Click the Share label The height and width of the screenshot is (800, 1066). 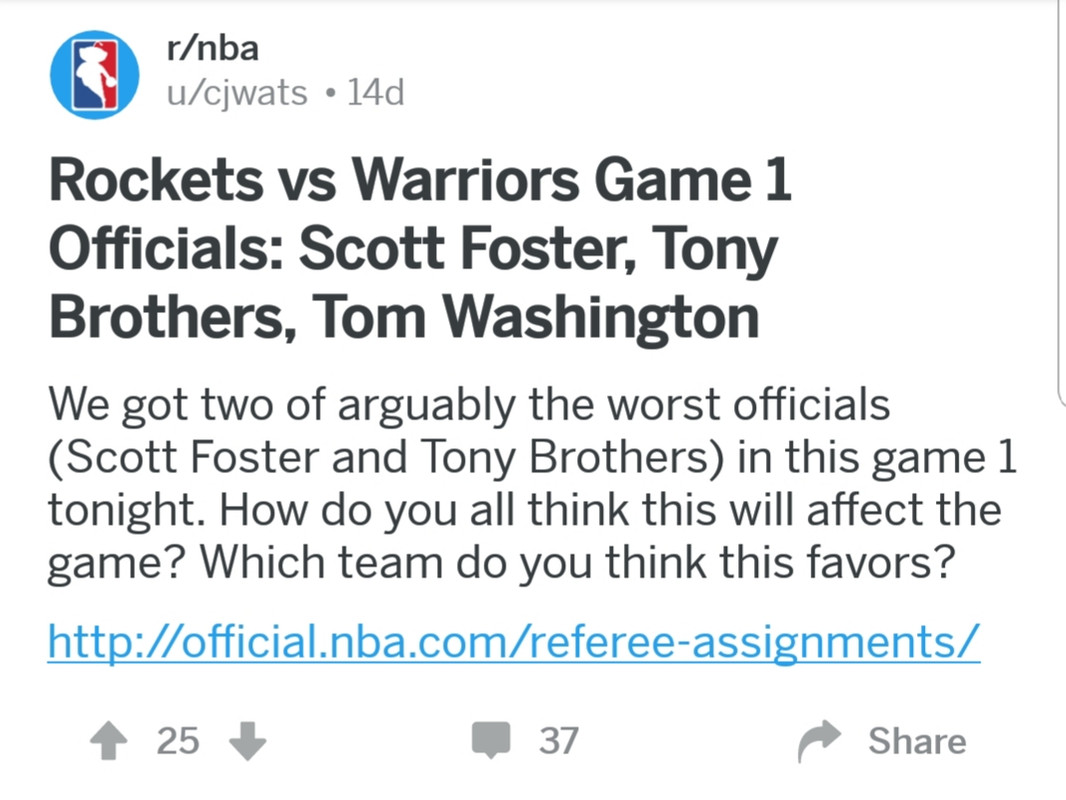(x=916, y=740)
